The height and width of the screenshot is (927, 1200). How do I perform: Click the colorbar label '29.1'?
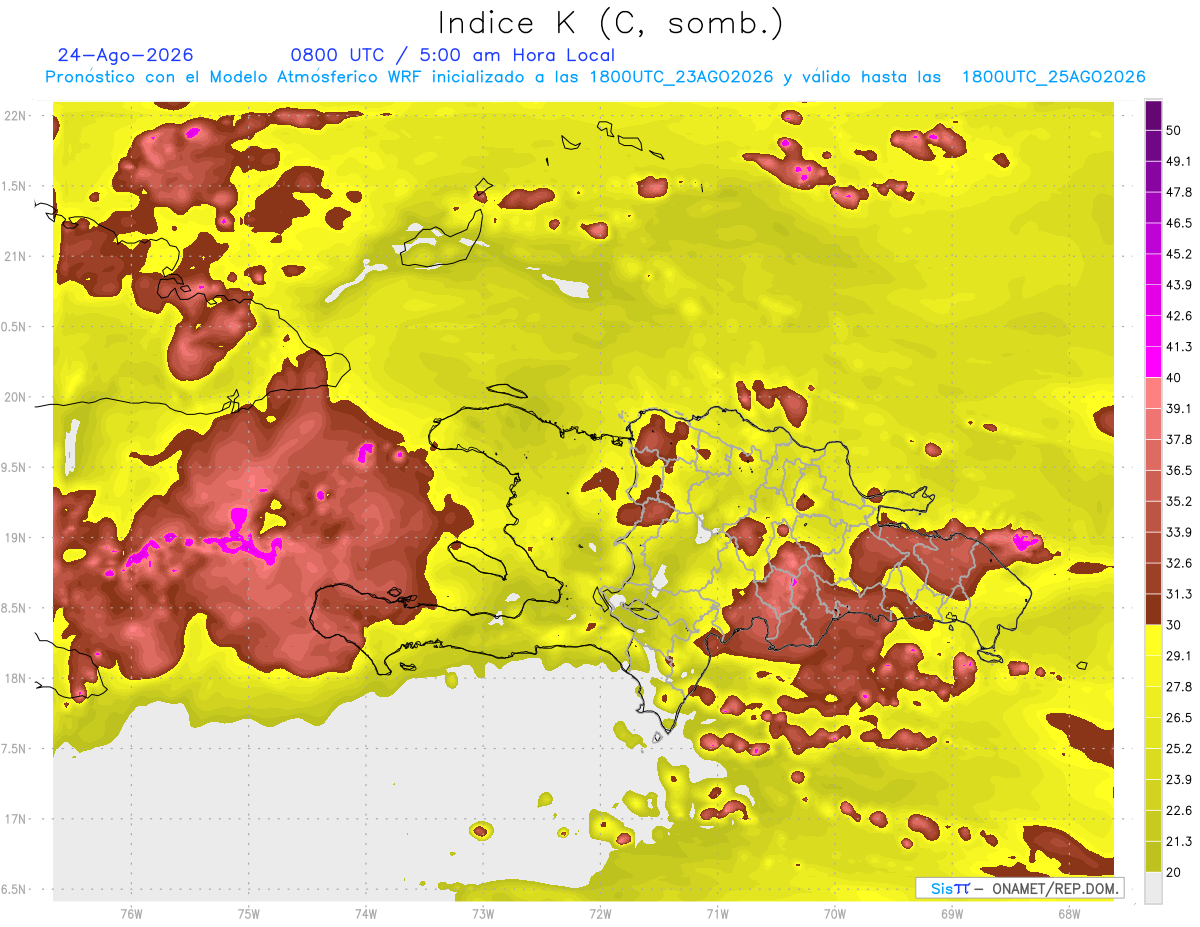click(1179, 656)
